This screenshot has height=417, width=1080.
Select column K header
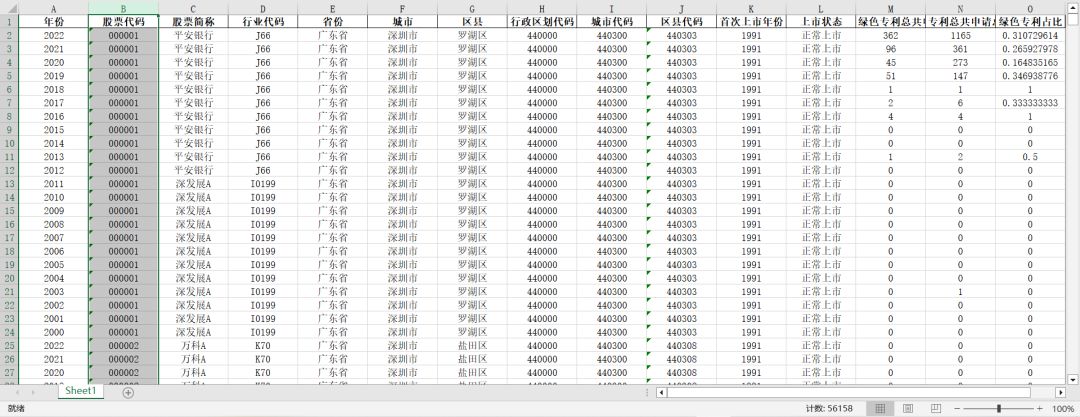751,9
